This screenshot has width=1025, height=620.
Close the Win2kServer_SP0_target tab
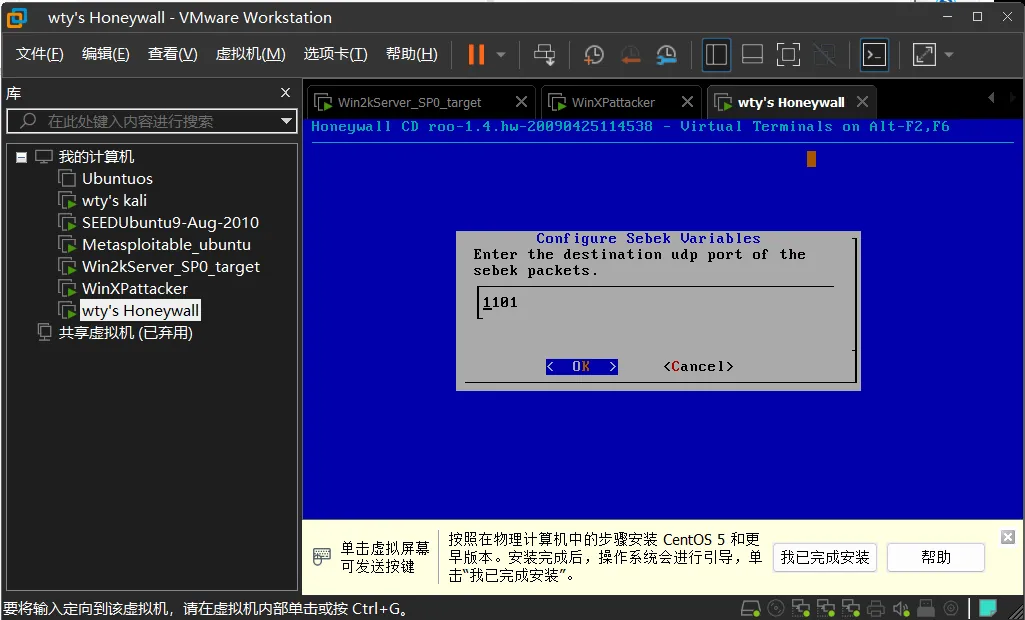[x=521, y=102]
